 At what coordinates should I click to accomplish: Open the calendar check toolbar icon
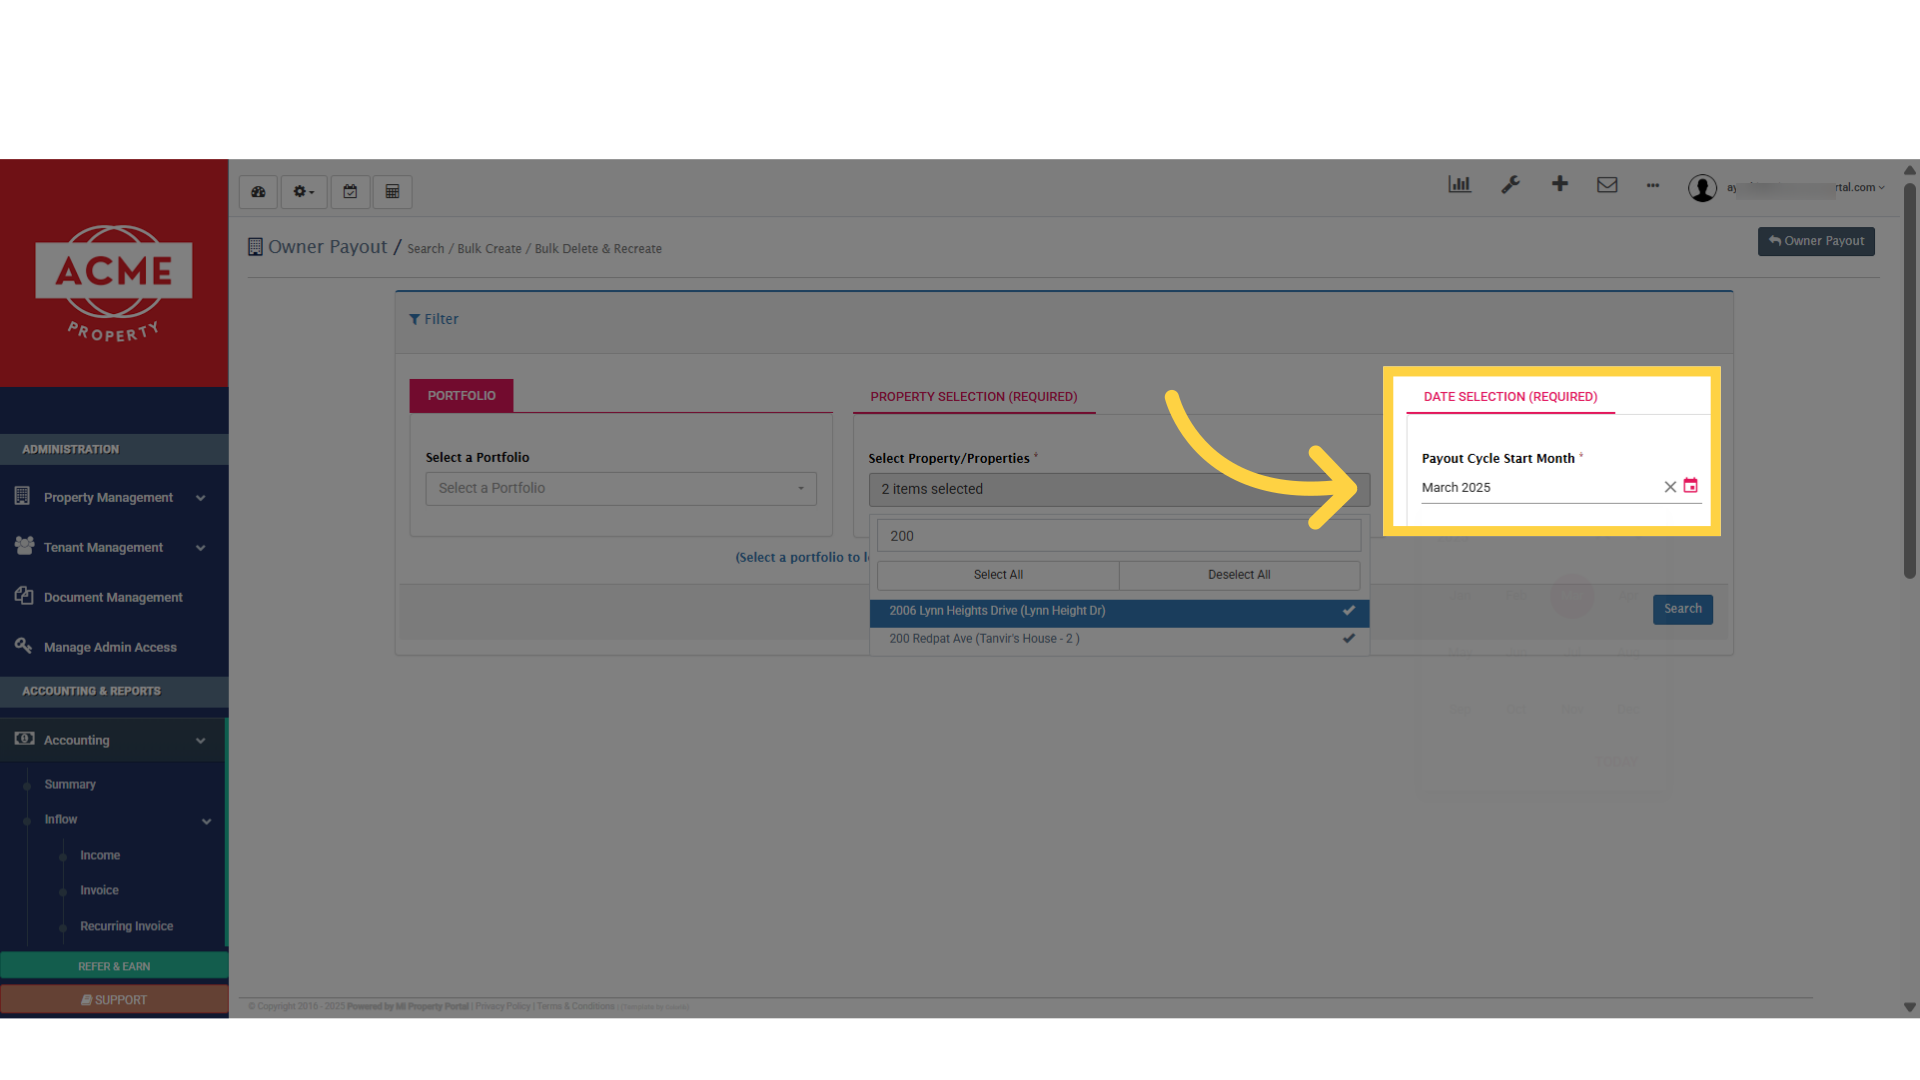point(350,192)
